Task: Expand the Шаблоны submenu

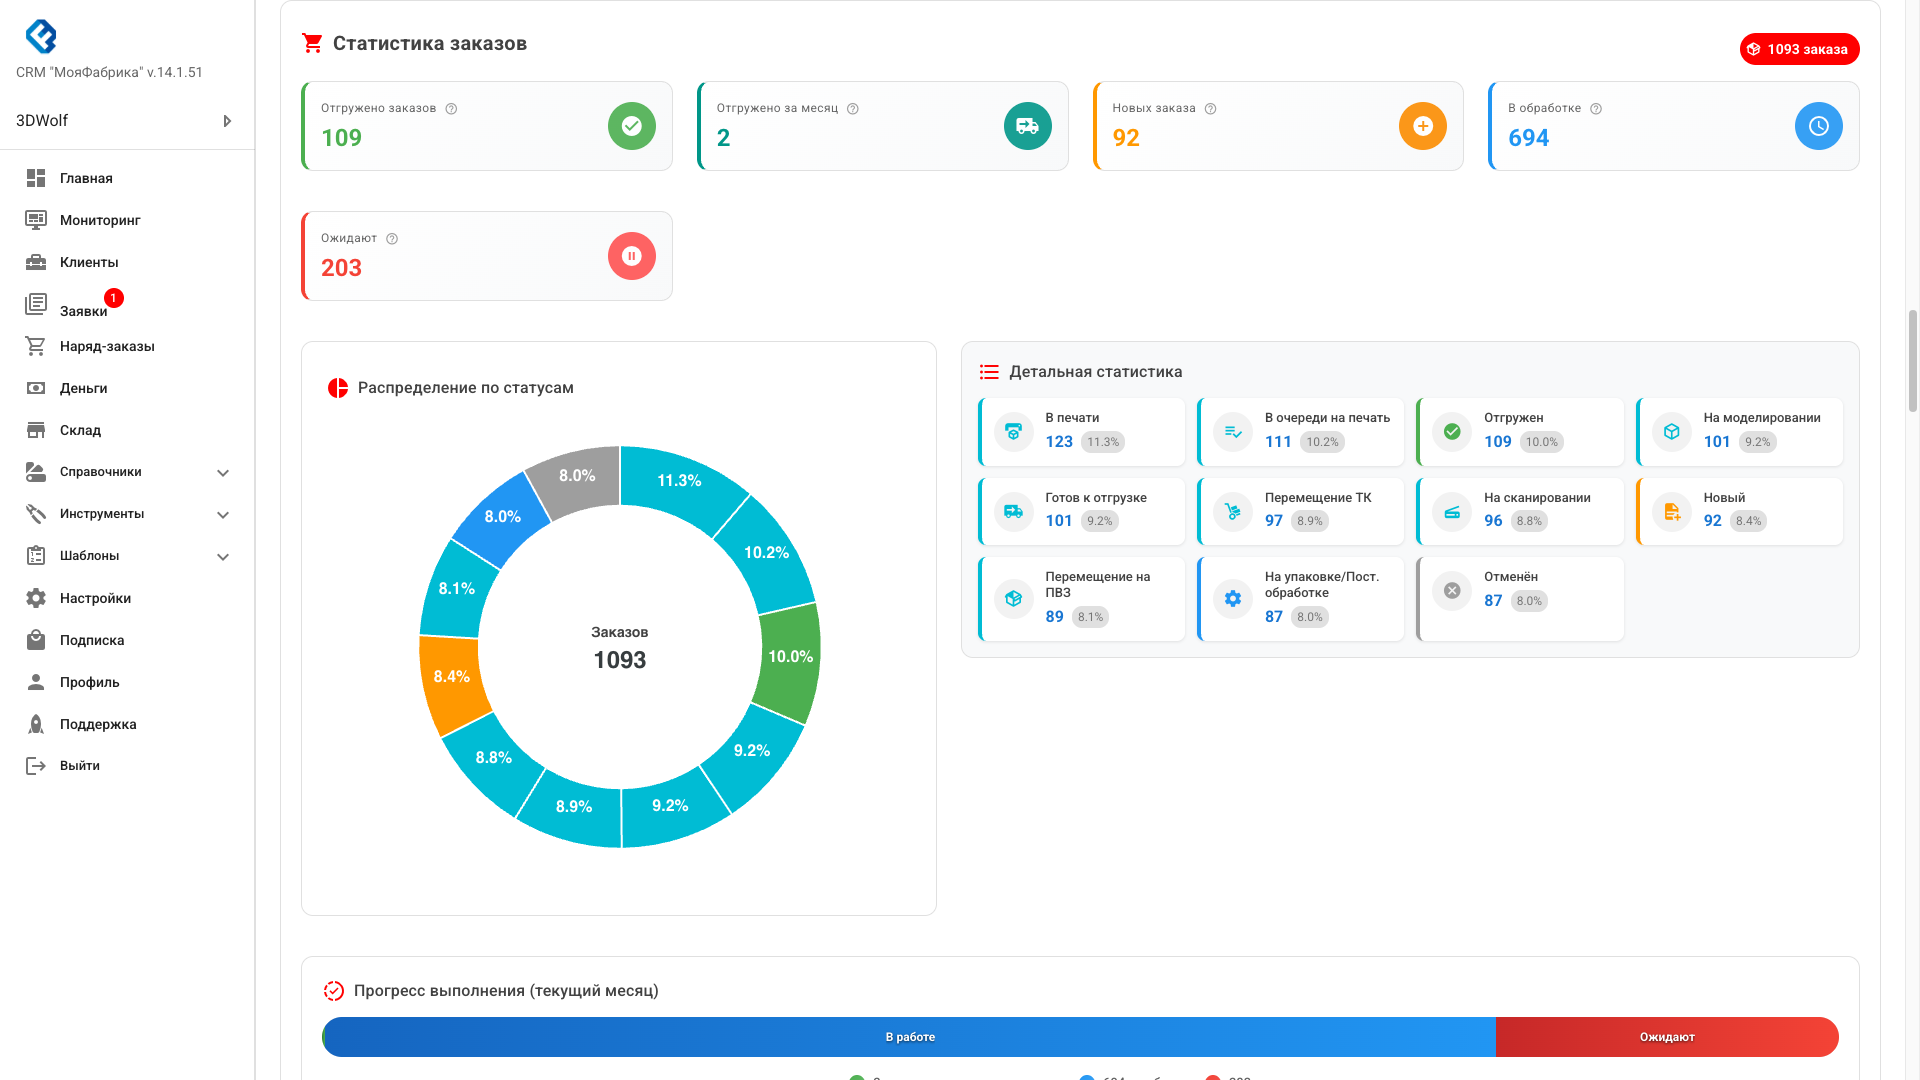Action: coord(223,557)
